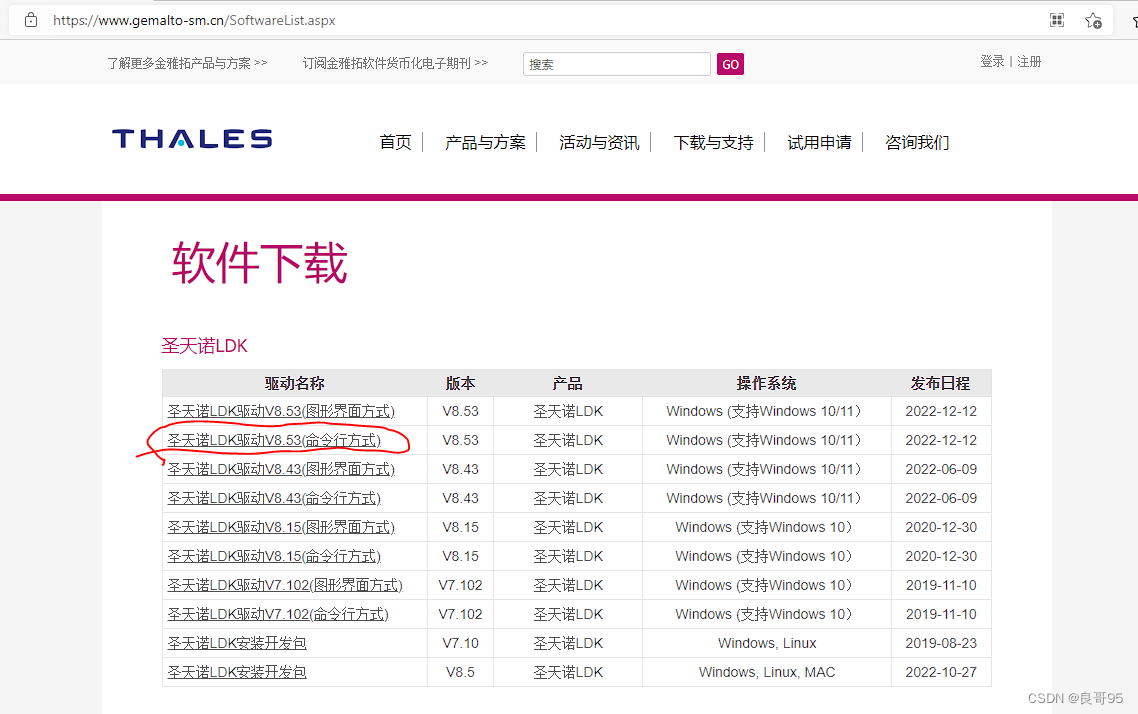This screenshot has width=1138, height=714.
Task: Open 活动与资讯 menu item
Action: click(599, 142)
